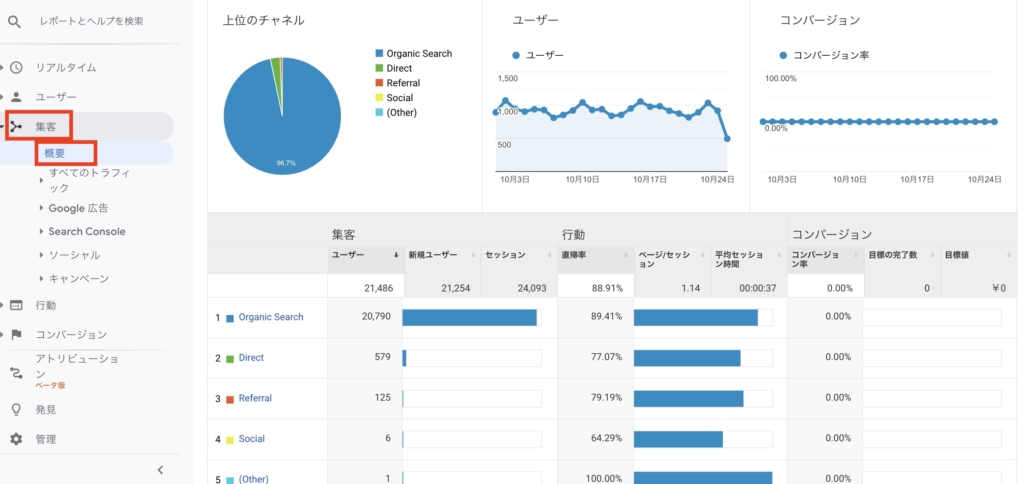Open the 発見 sidebar item
1024x484 pixels.
pyautogui.click(x=46, y=410)
